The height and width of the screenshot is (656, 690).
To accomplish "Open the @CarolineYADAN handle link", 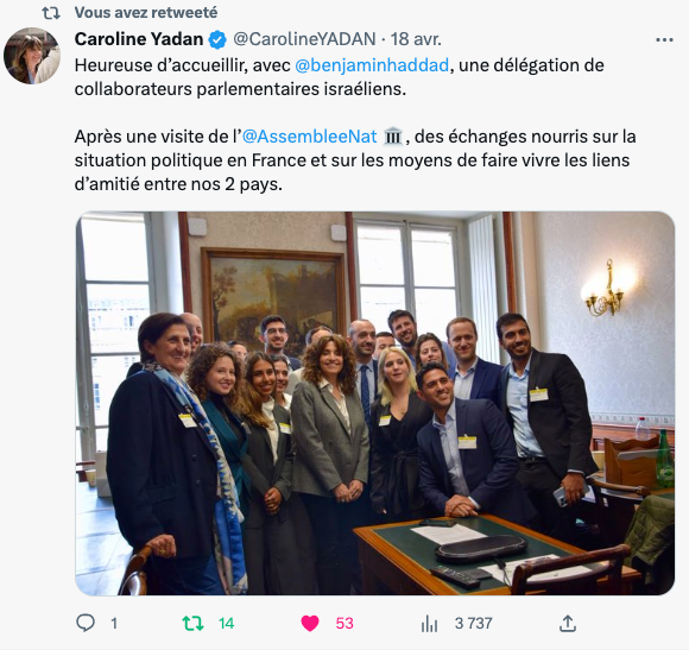I will [304, 39].
